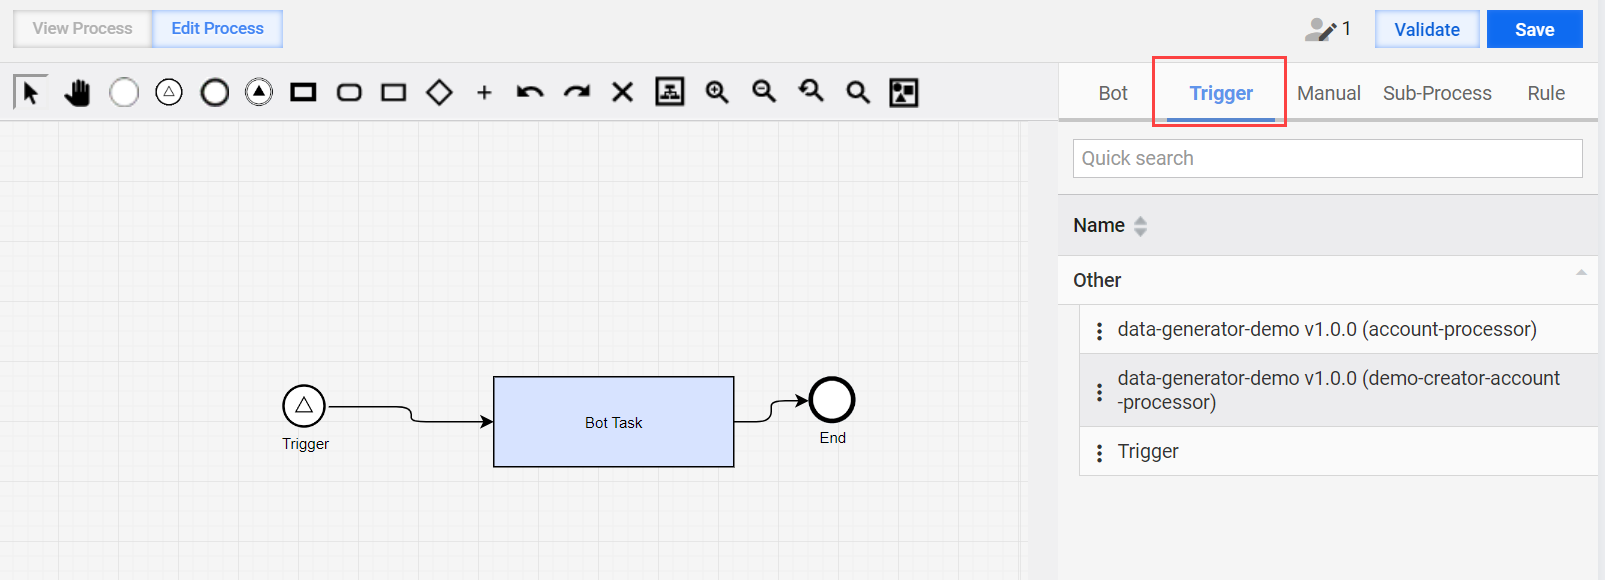Click the plus connector tool

pyautogui.click(x=484, y=93)
